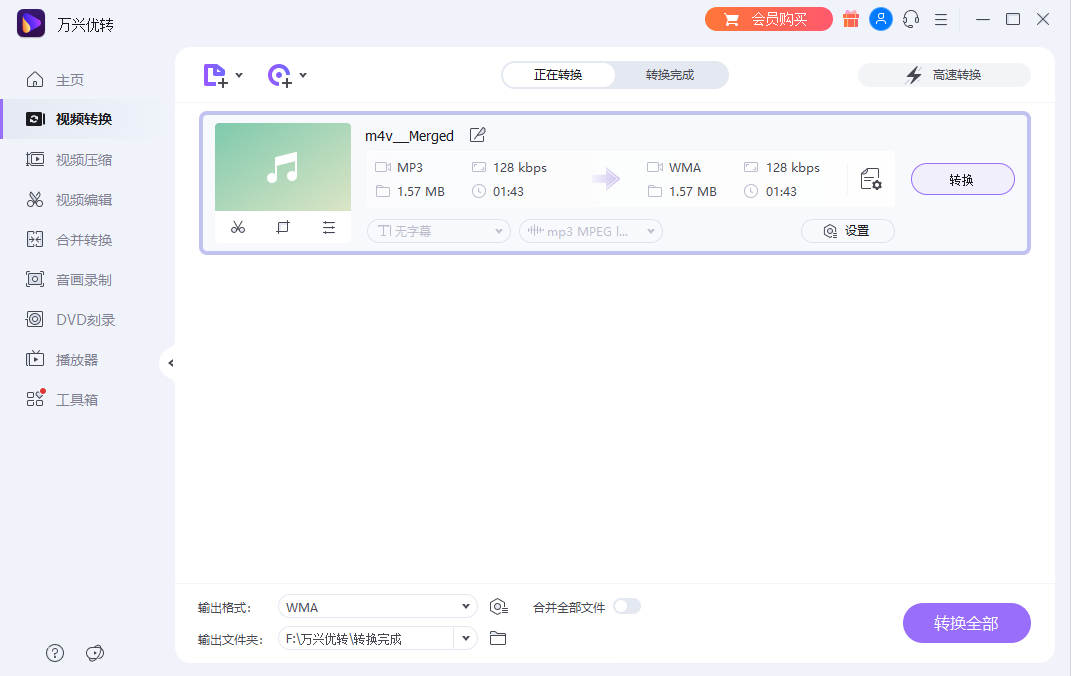This screenshot has width=1071, height=676.
Task: Expand the Load DVD dropdown arrow
Action: (x=303, y=75)
